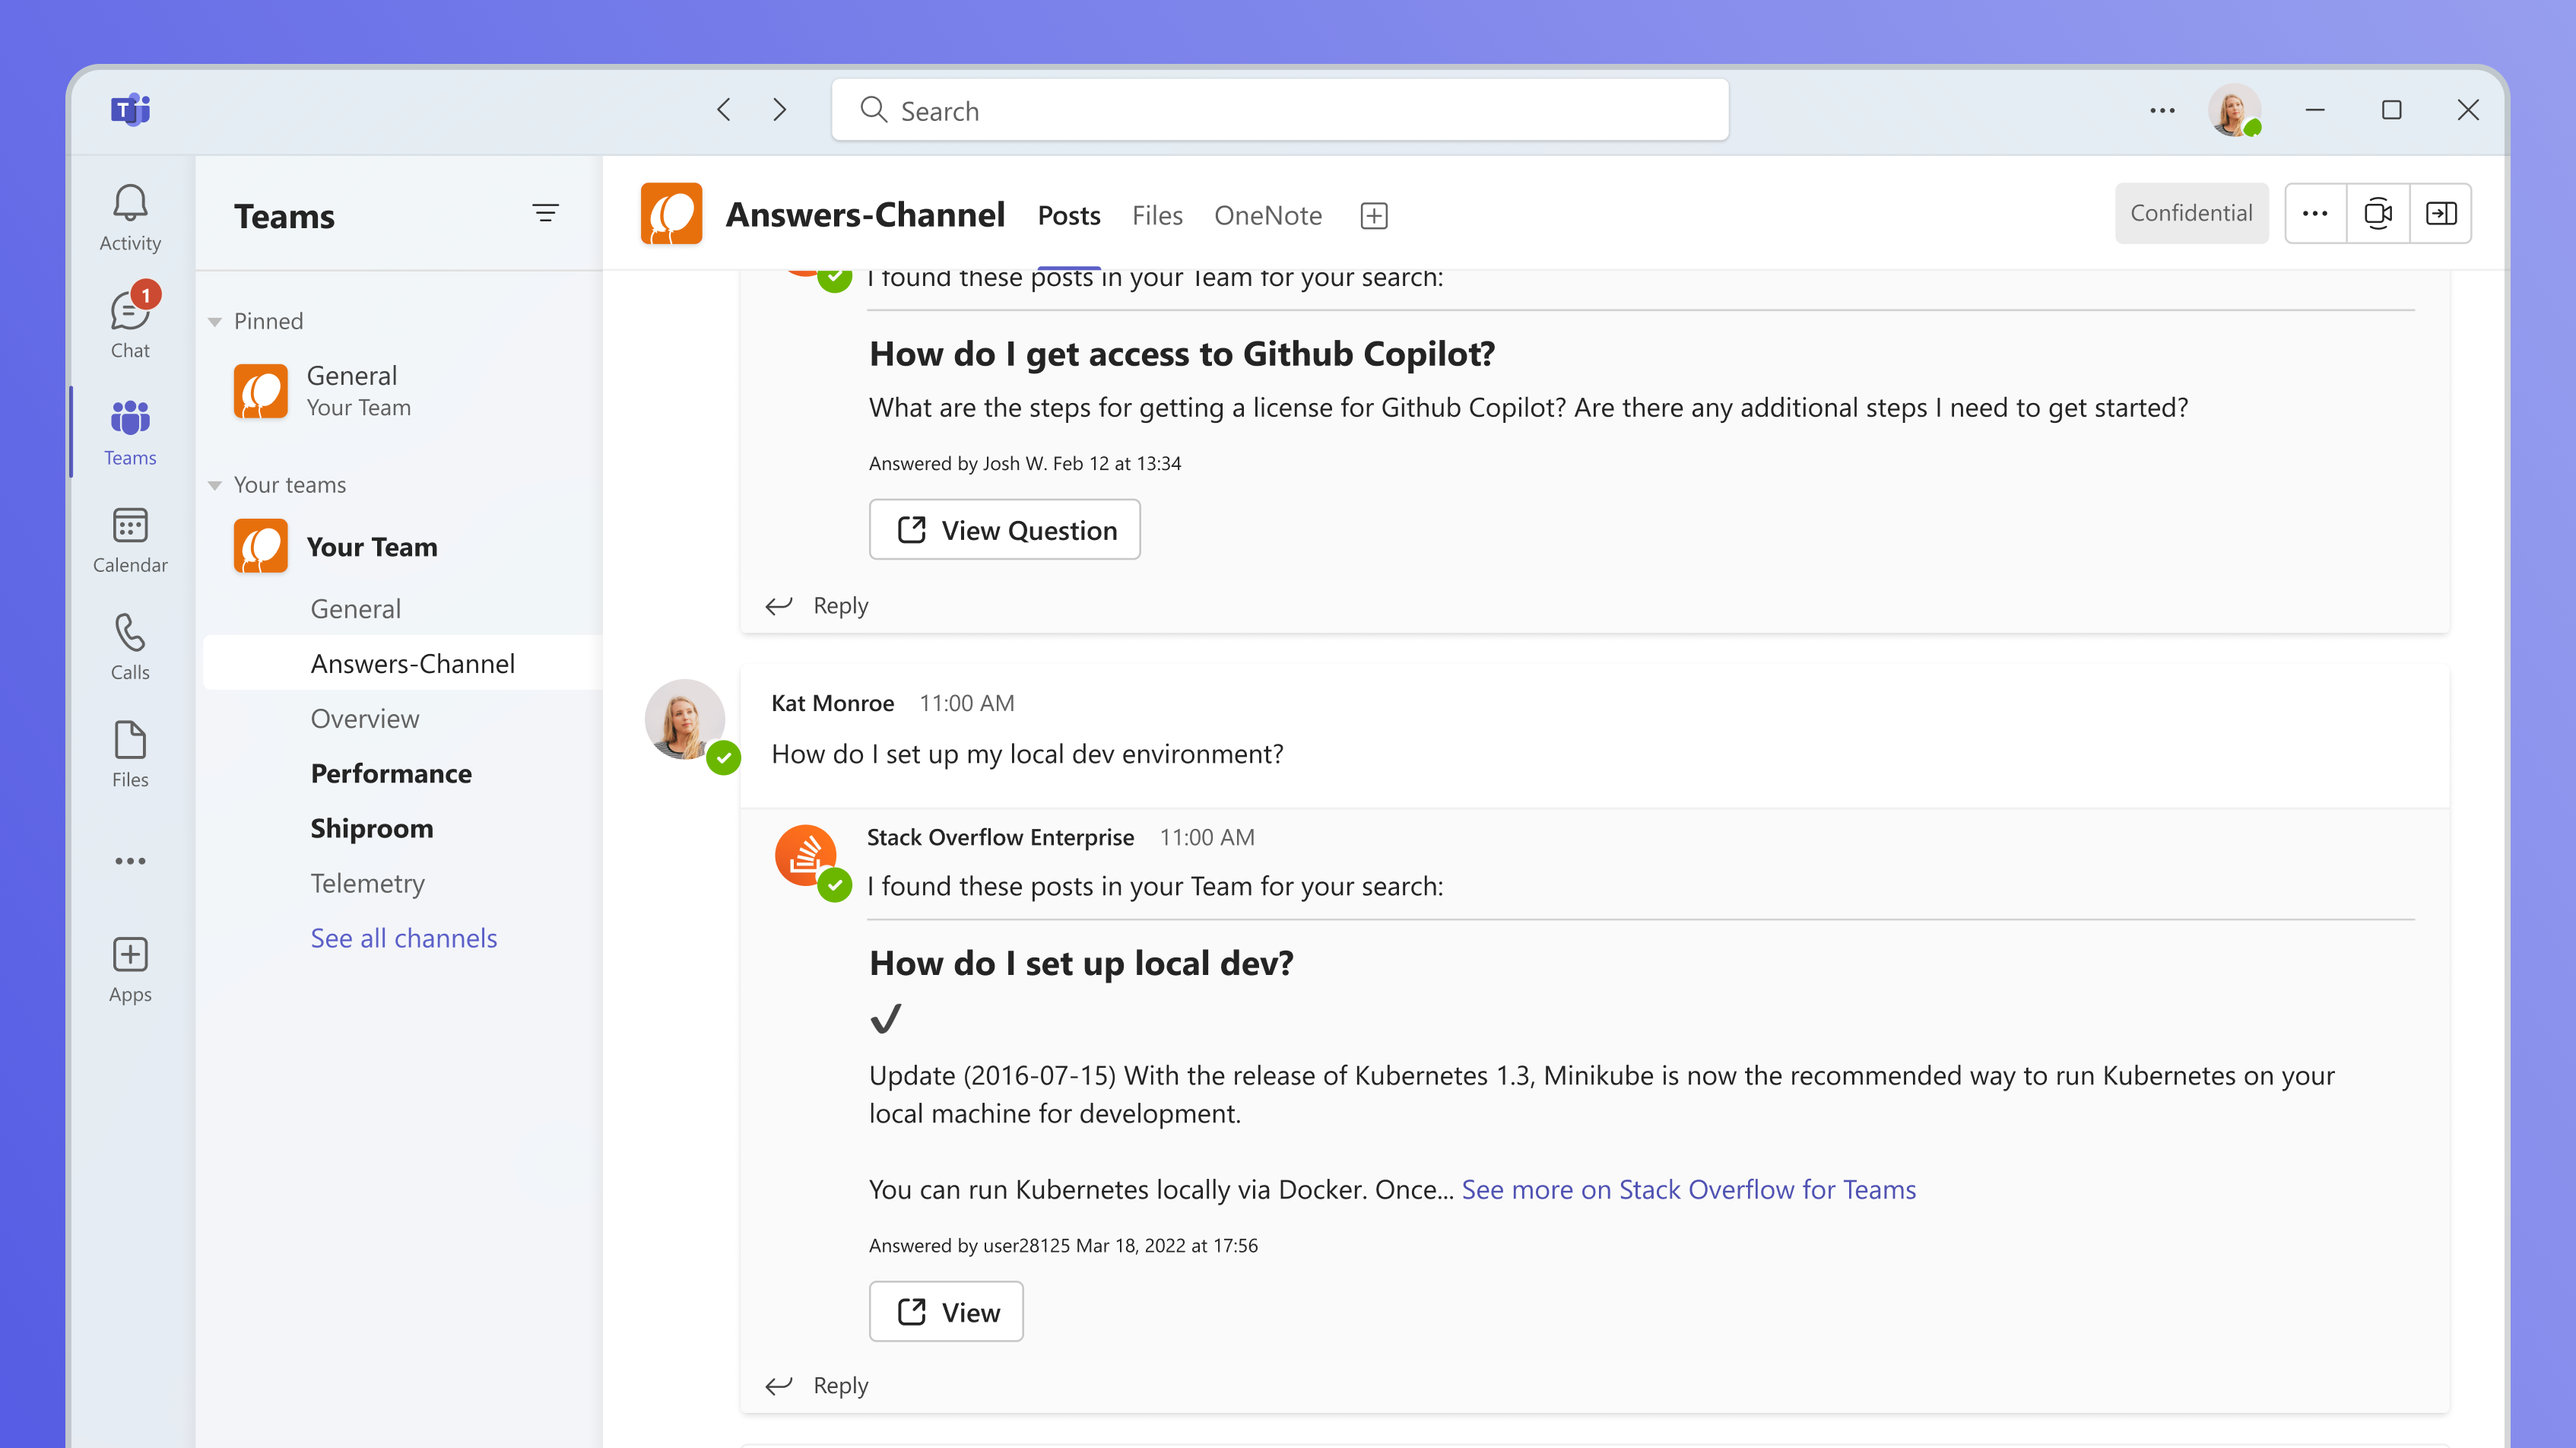Click the Kat Monroe sender name
The image size is (2576, 1448).
point(833,703)
